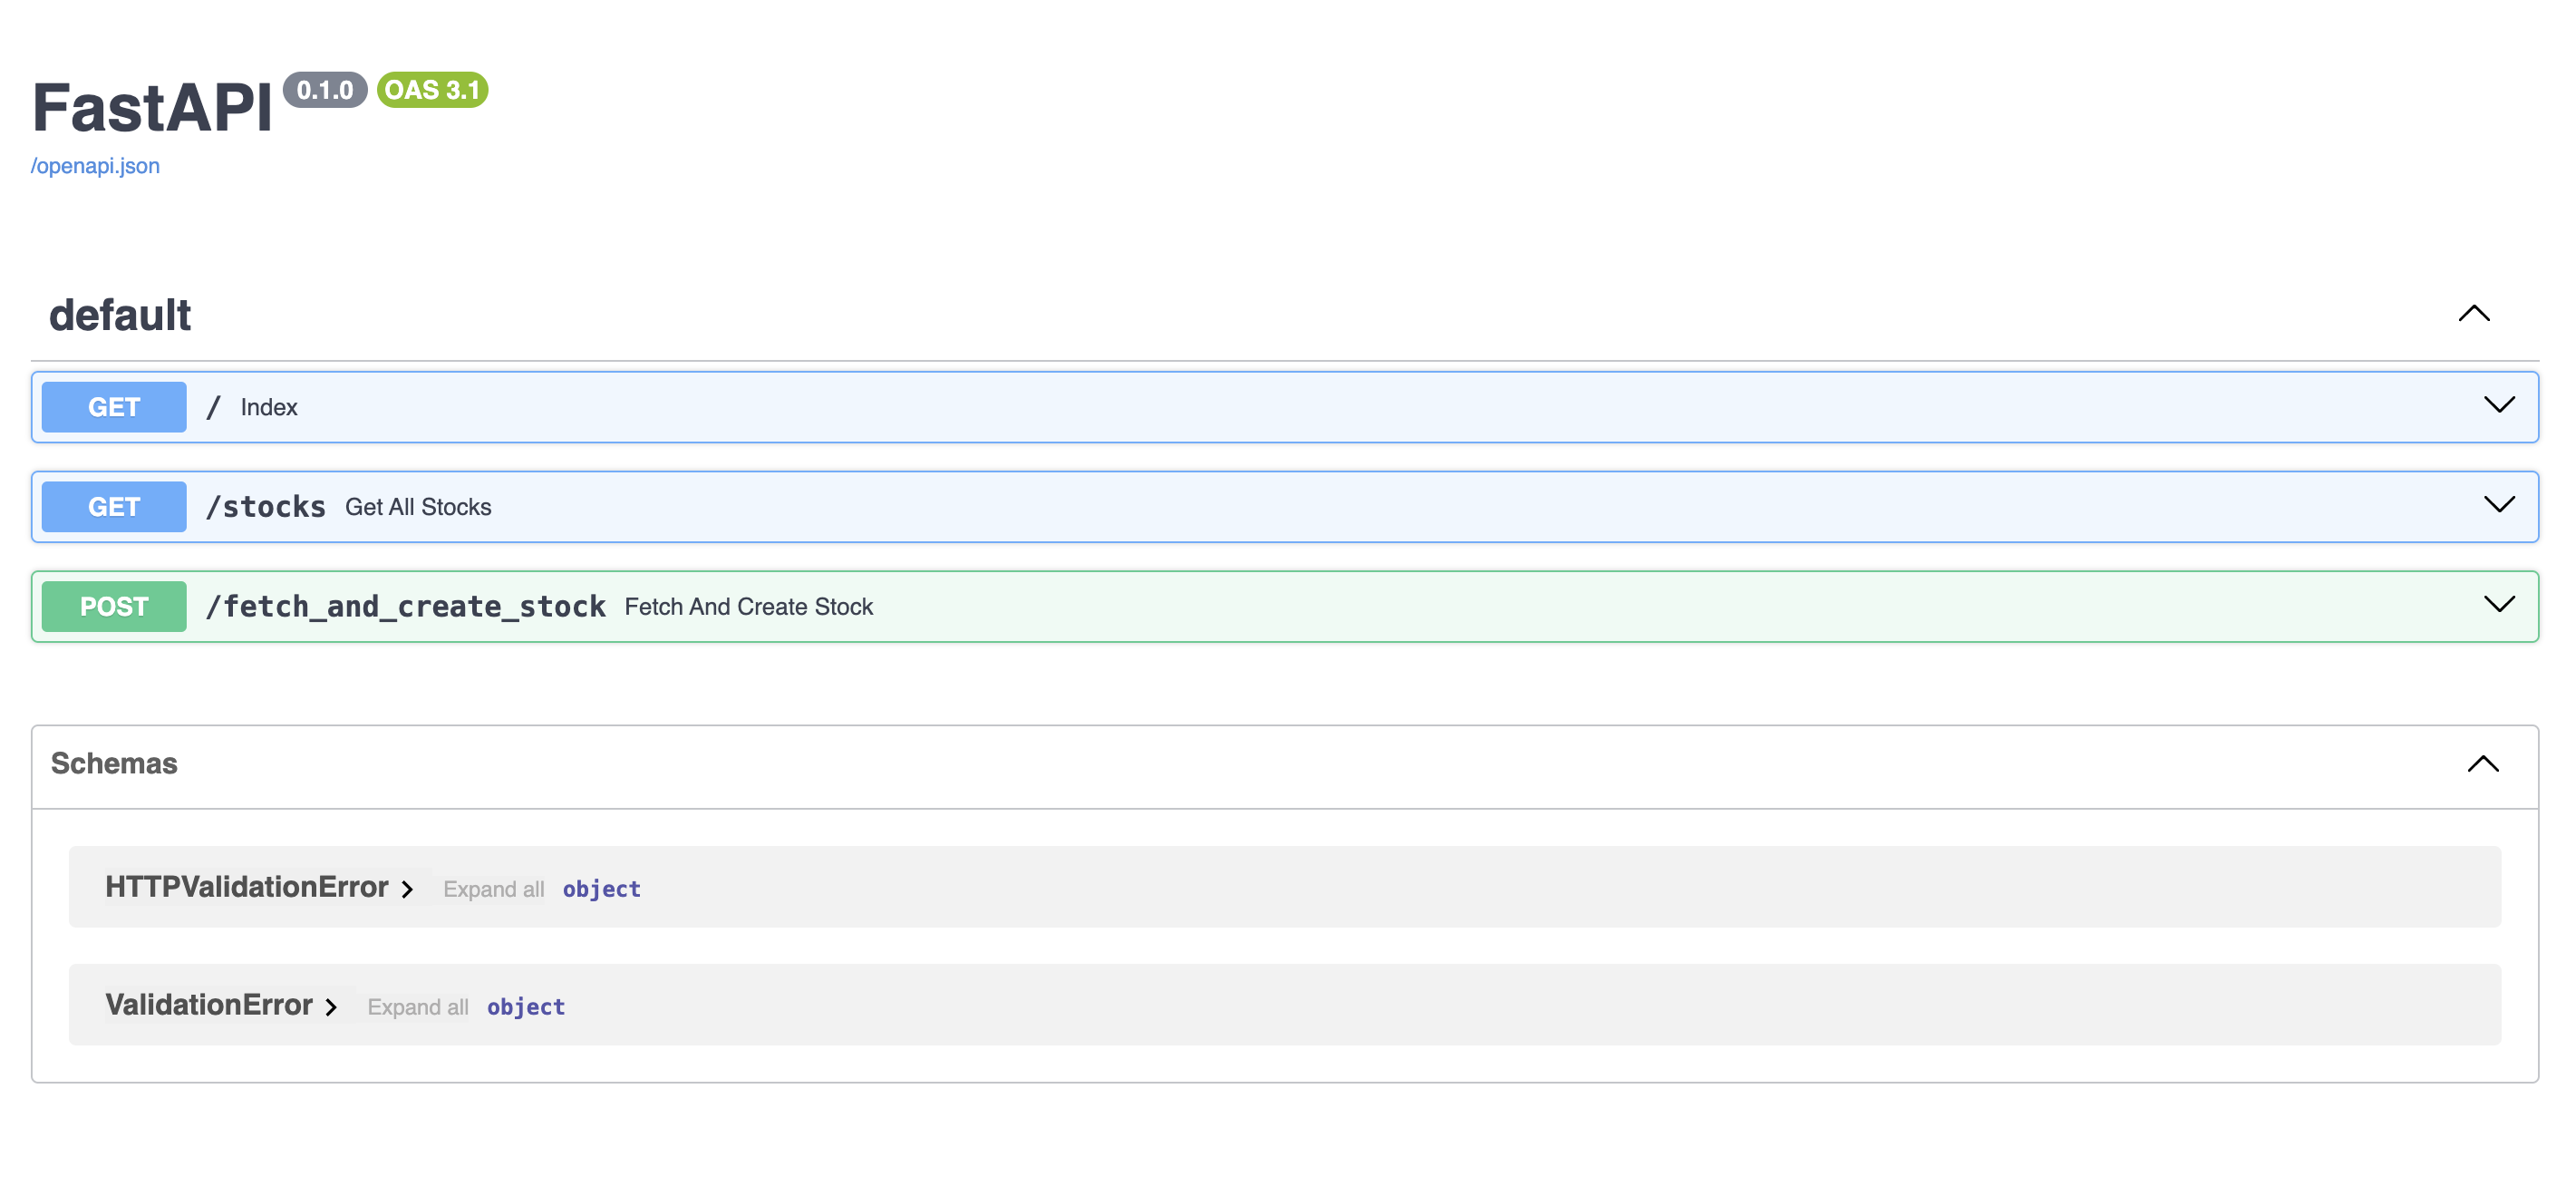Viewport: 2576px width, 1186px height.
Task: Toggle the default tag heading
Action: 120,315
